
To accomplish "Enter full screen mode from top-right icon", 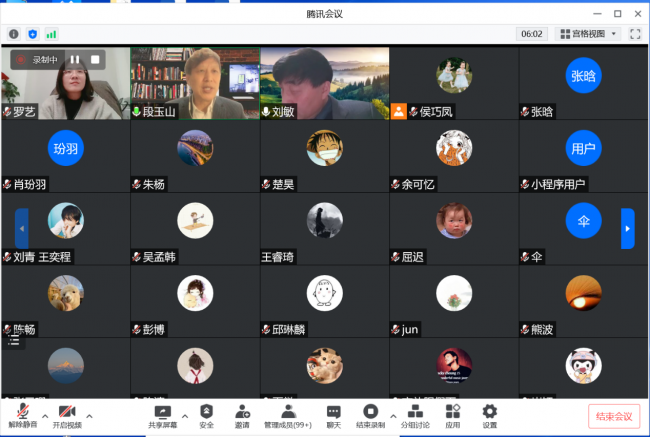I will [x=635, y=34].
